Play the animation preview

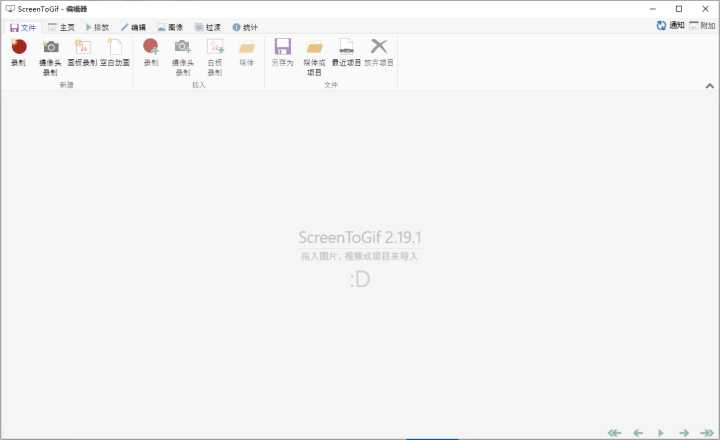tap(660, 433)
